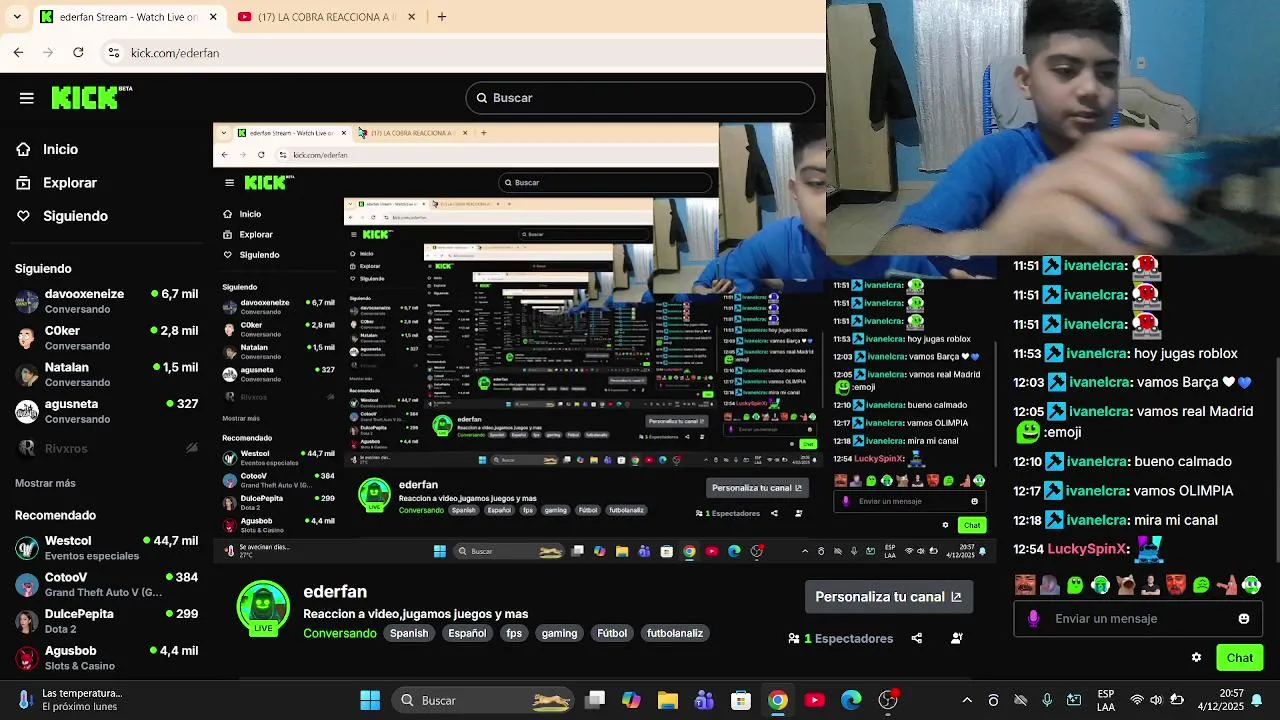The height and width of the screenshot is (720, 1280).
Task: Click the LuckySpinX username in chat
Action: click(x=1088, y=549)
